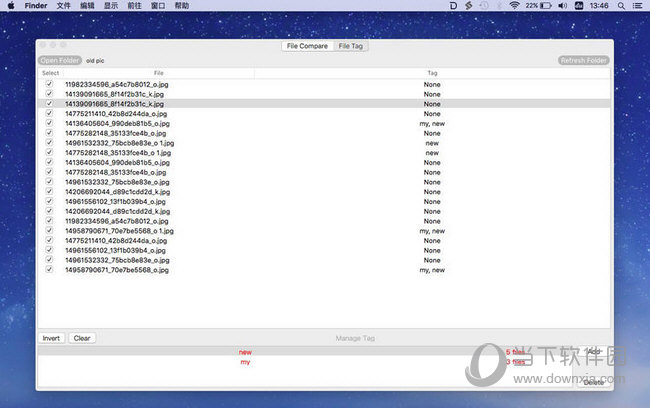Select the 'my' tag row in Manage Tag
The image size is (650, 408).
[x=306, y=362]
